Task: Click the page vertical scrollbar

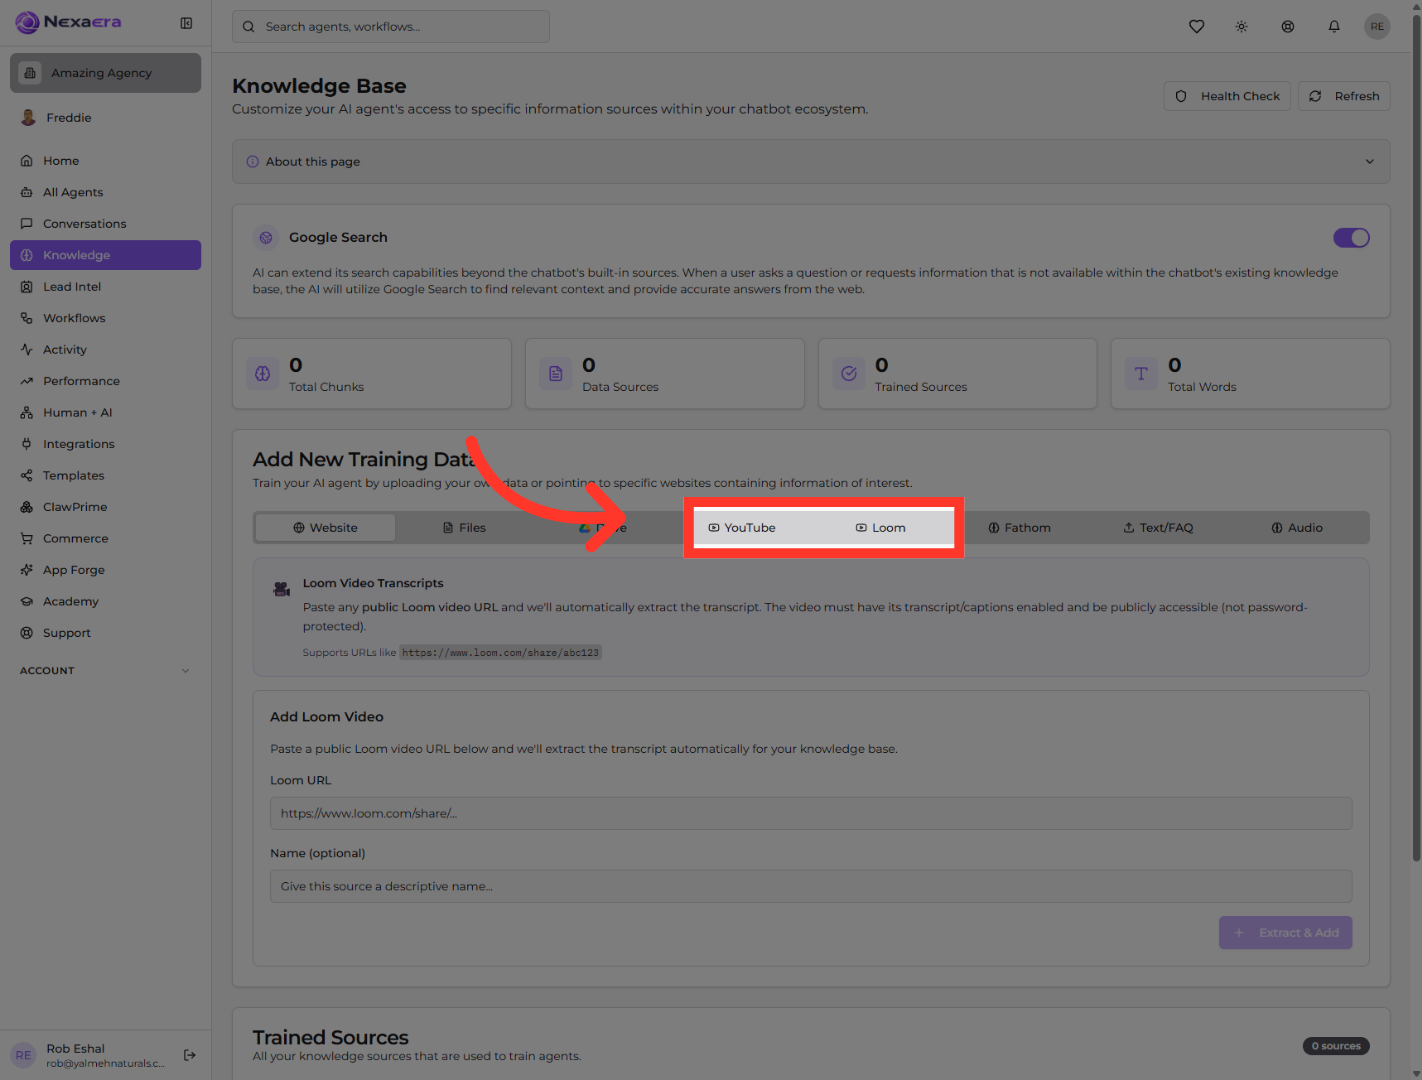Action: [x=1416, y=438]
